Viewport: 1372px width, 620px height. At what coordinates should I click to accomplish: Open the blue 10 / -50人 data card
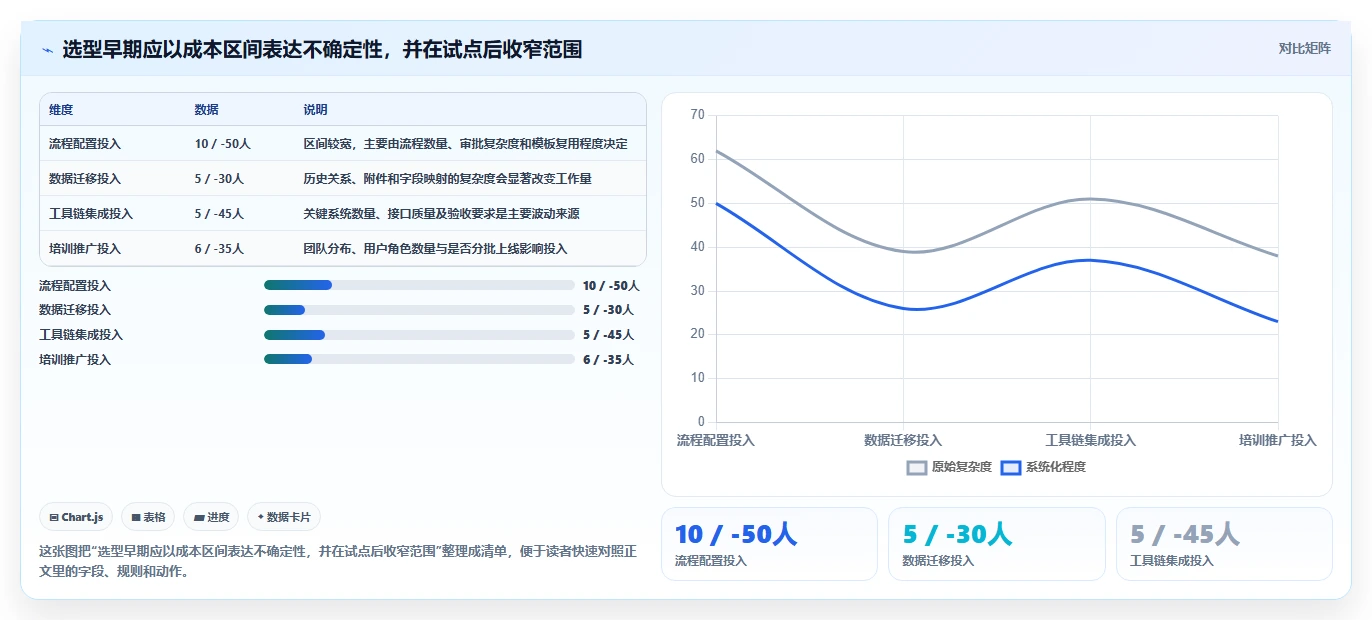(769, 544)
